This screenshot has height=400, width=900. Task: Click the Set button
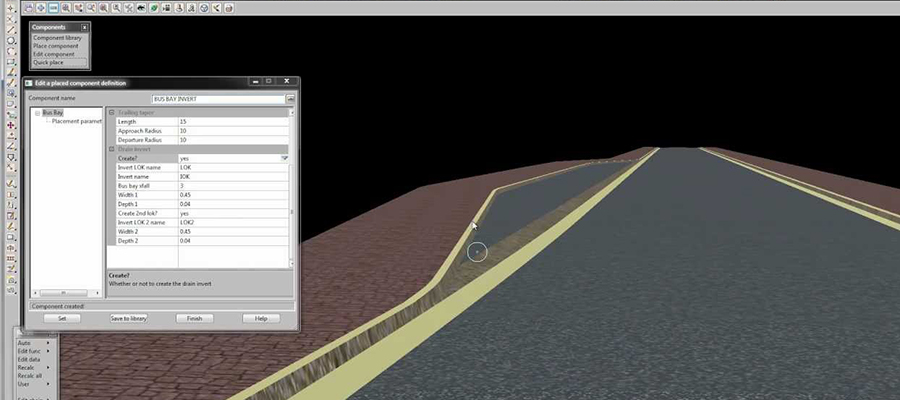[x=62, y=318]
